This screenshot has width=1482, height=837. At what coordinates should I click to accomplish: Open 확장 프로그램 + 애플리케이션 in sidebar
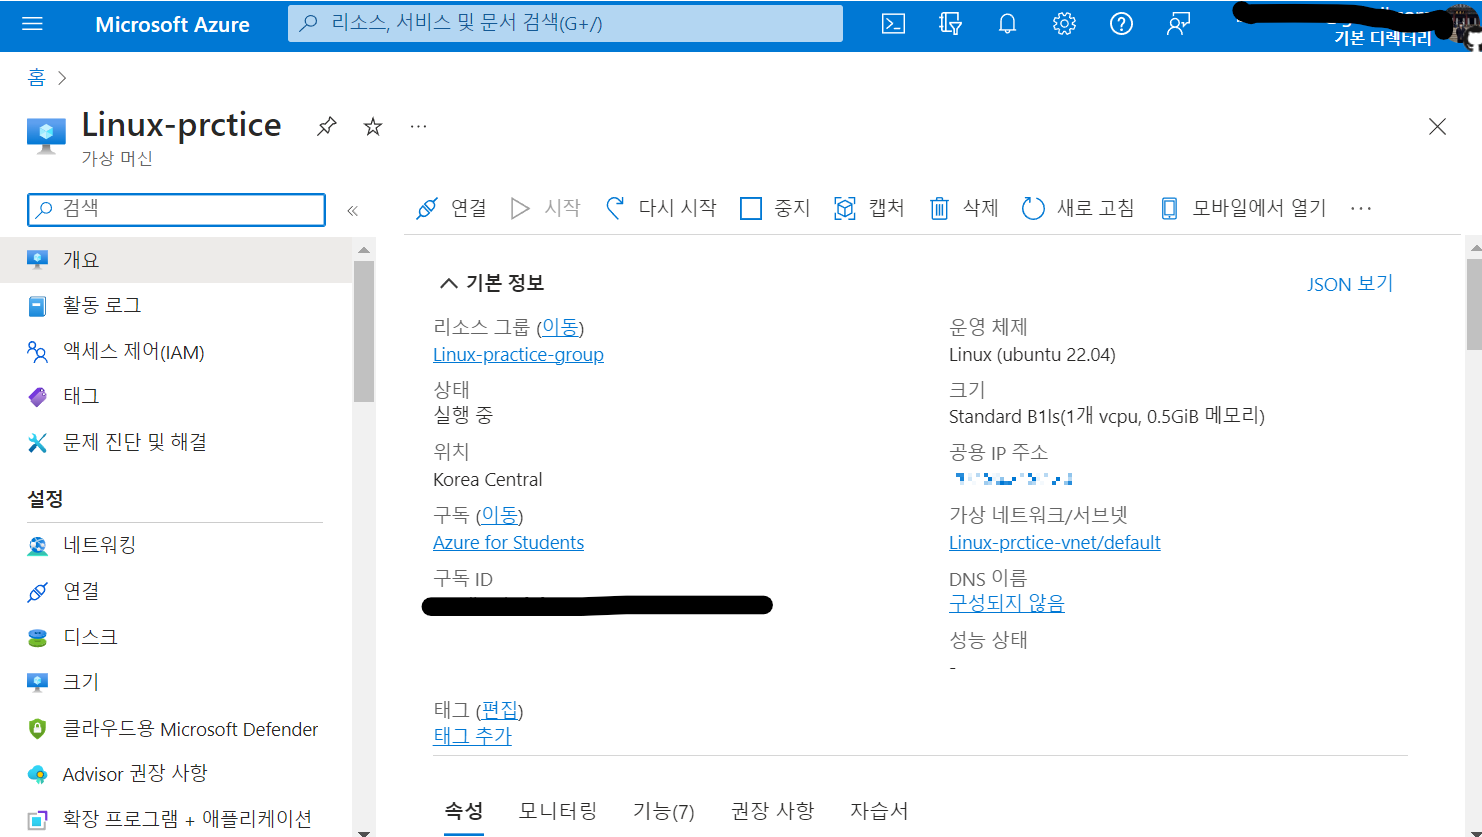tap(176, 819)
